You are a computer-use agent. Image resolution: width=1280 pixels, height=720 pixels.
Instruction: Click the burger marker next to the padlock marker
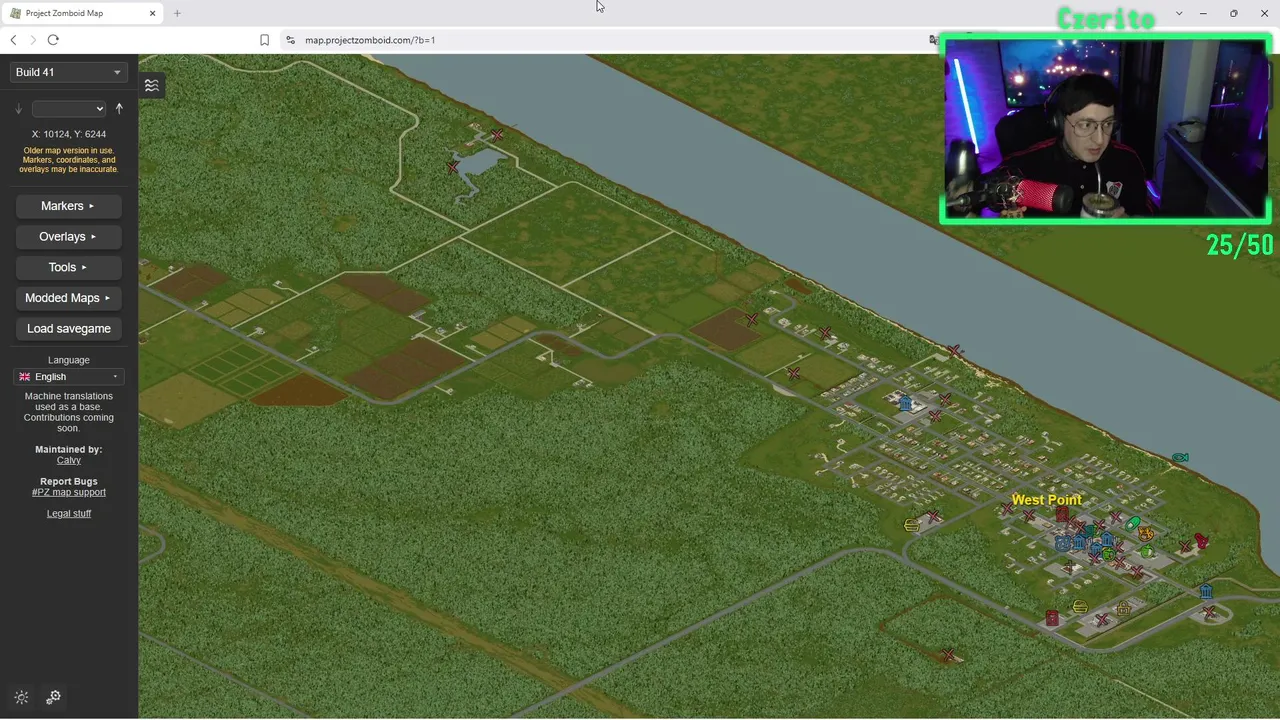[1080, 606]
